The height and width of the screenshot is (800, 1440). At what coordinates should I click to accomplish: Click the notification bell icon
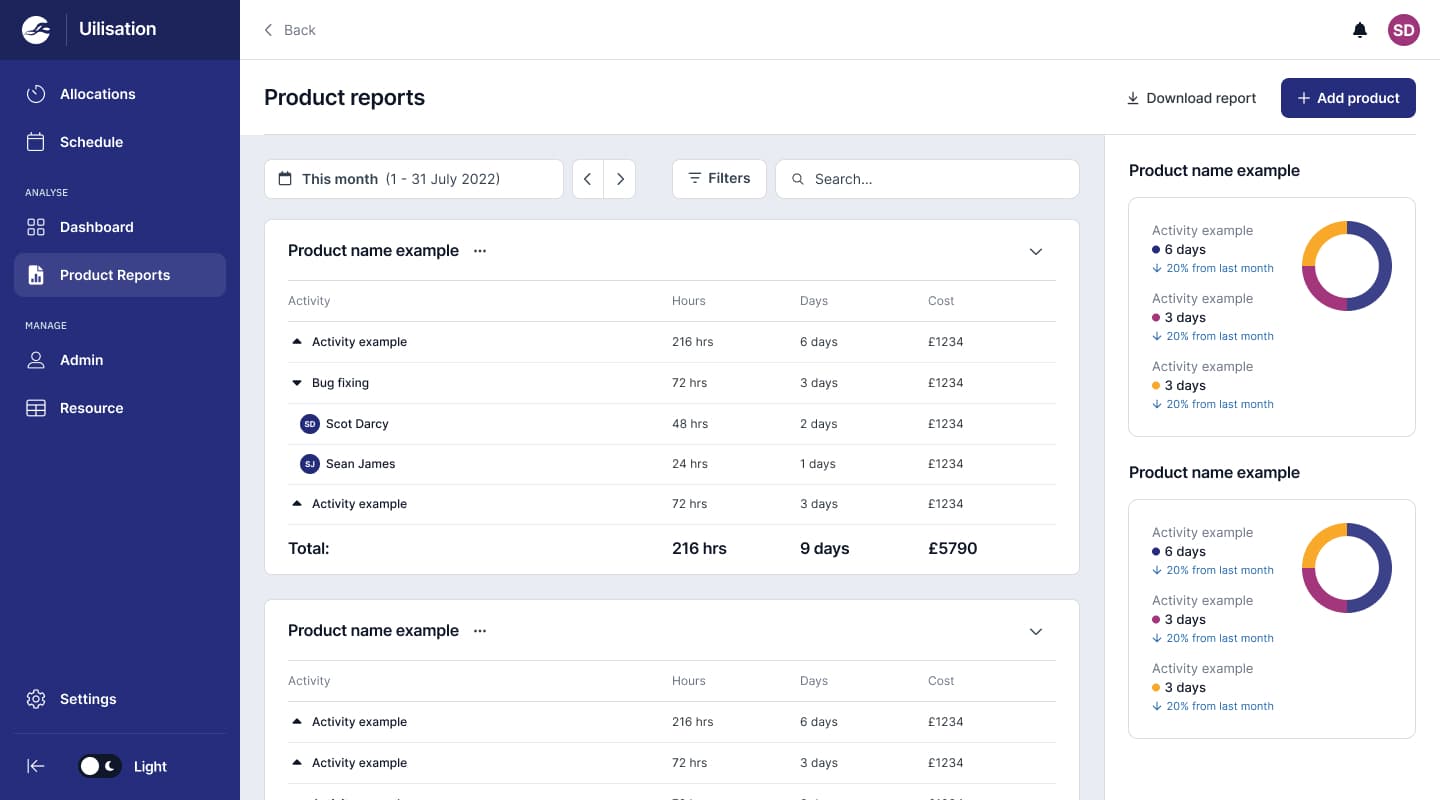1360,30
